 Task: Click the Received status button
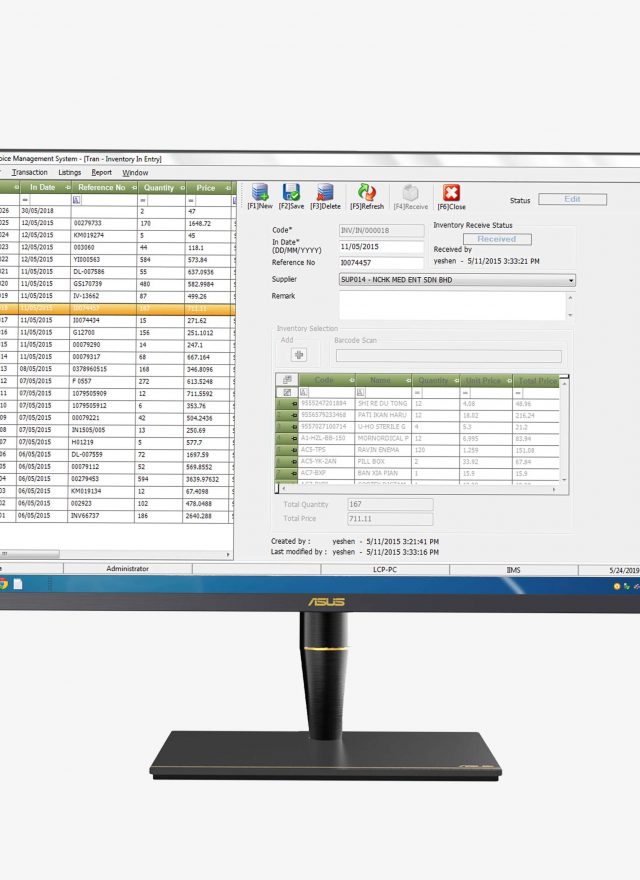496,239
